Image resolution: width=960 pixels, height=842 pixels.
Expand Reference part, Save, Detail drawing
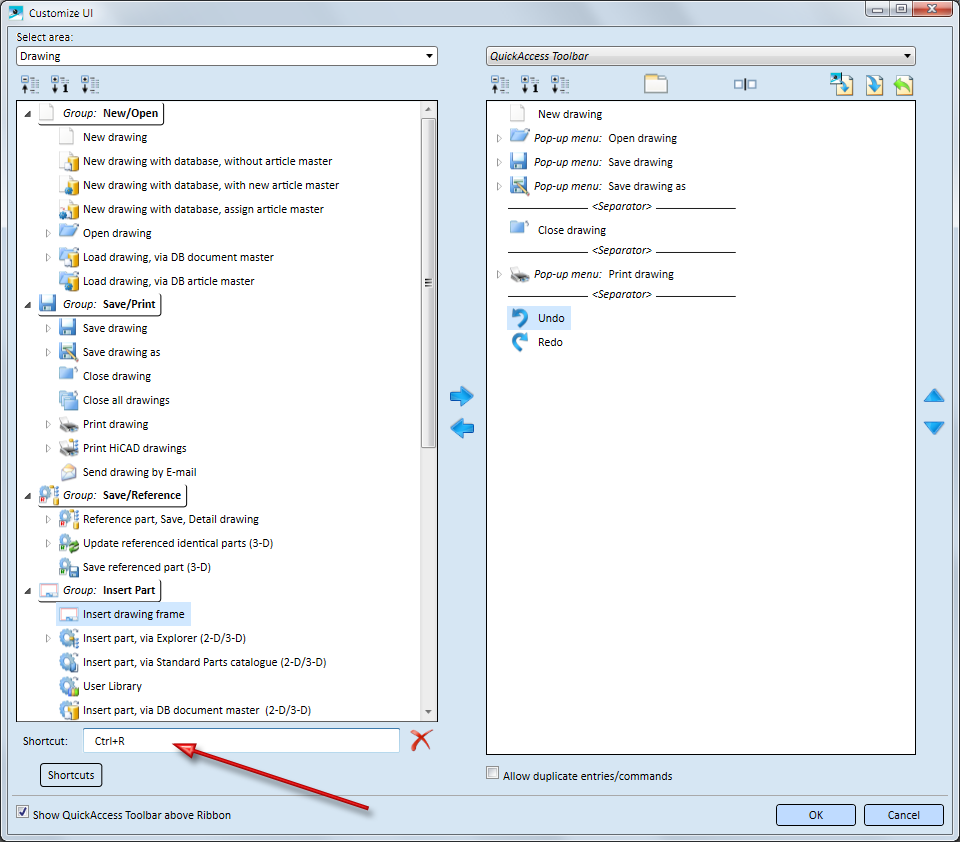48,519
